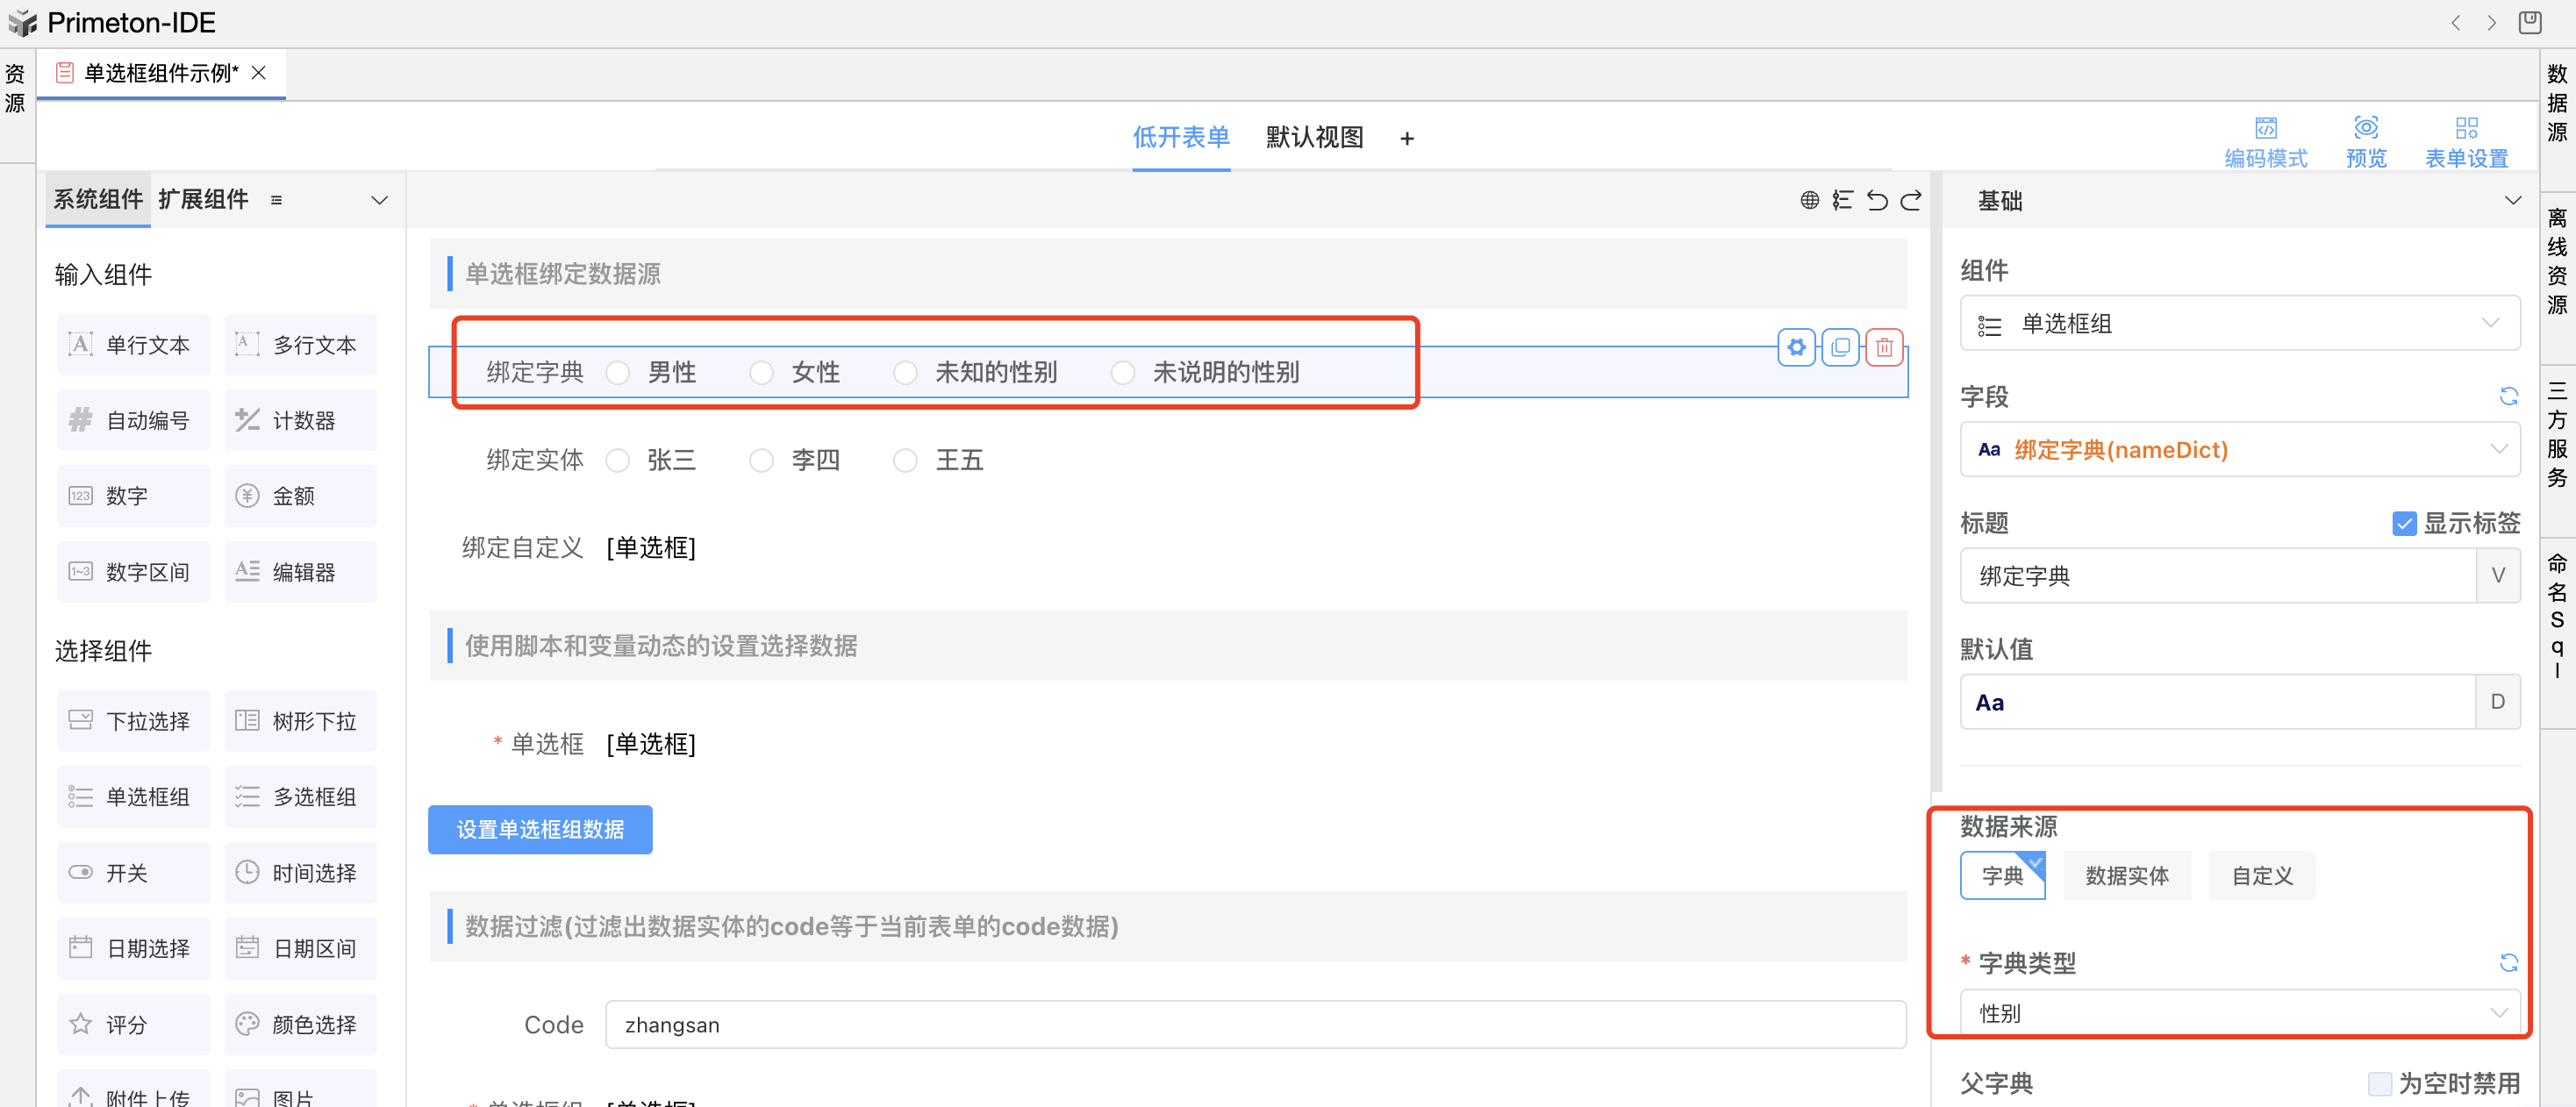Click the Code input field containing zhangsan
This screenshot has width=2576, height=1107.
(1254, 1025)
